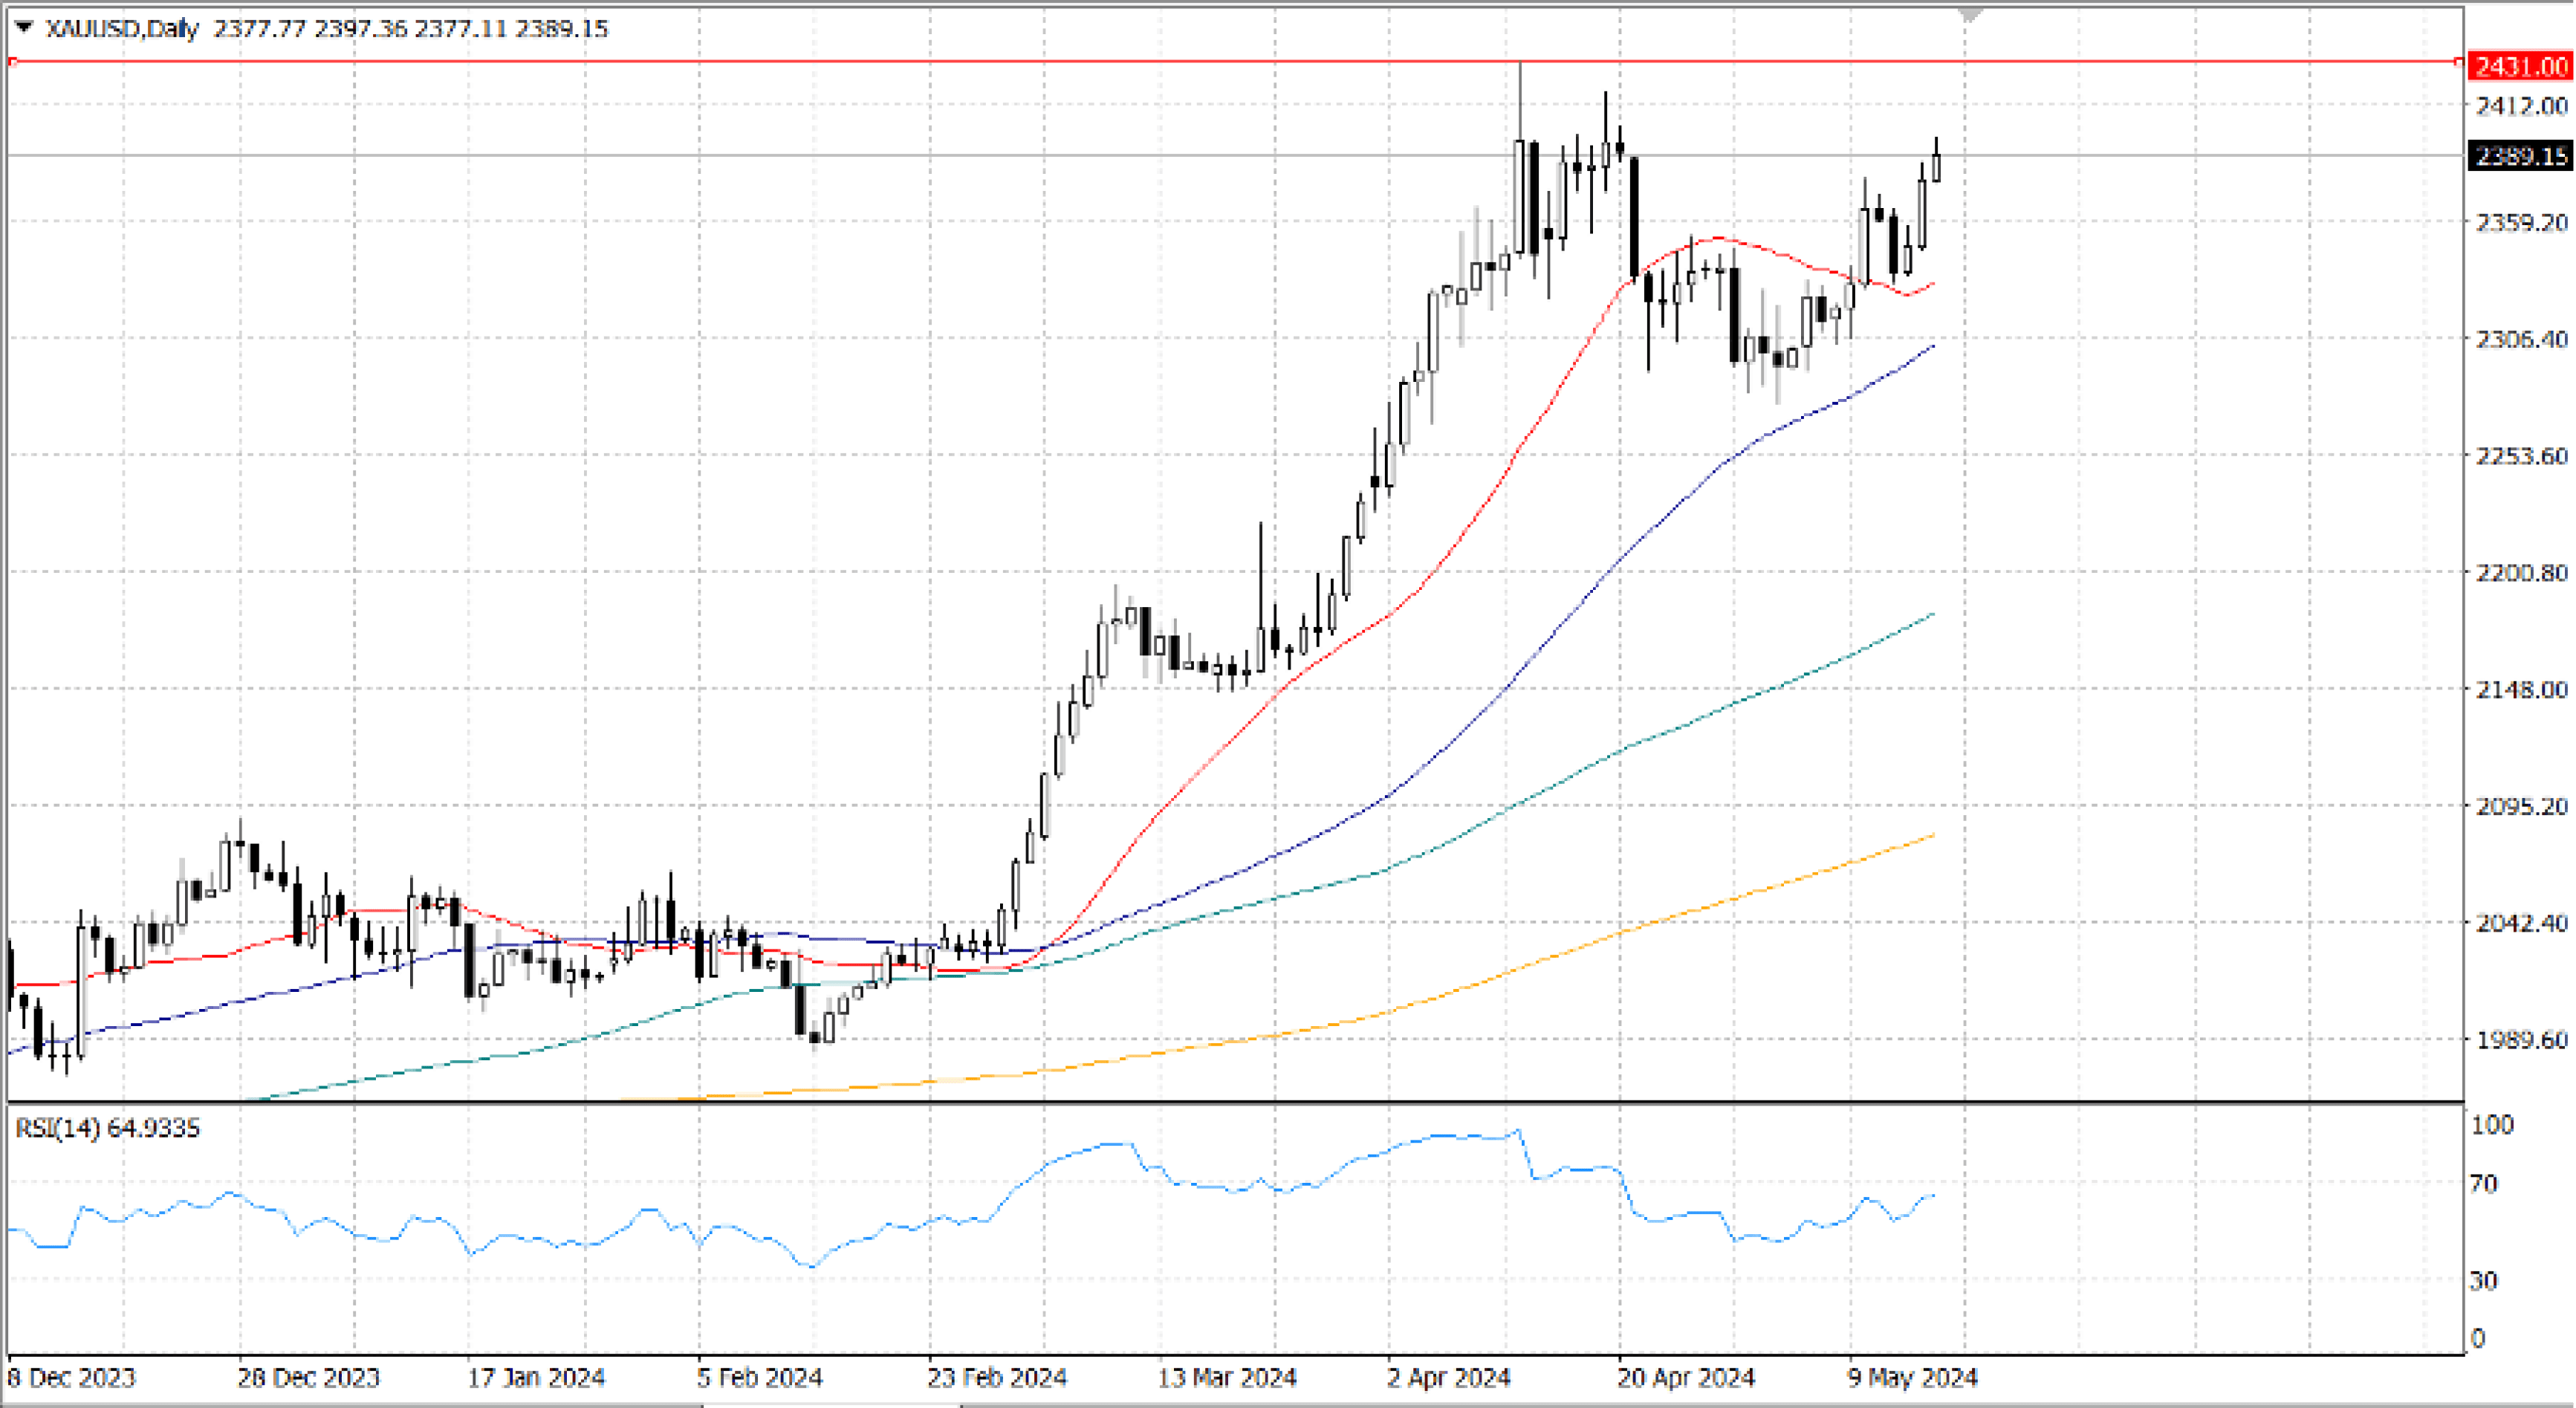Click the red 2431.00 price label

click(2519, 67)
